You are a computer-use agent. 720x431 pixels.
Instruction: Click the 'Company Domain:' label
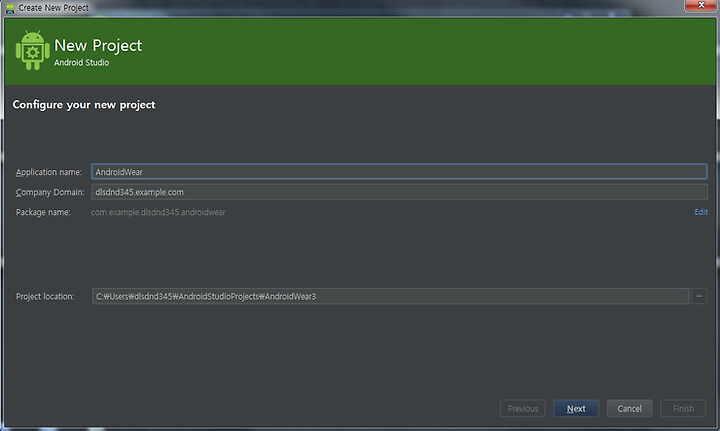[x=50, y=192]
